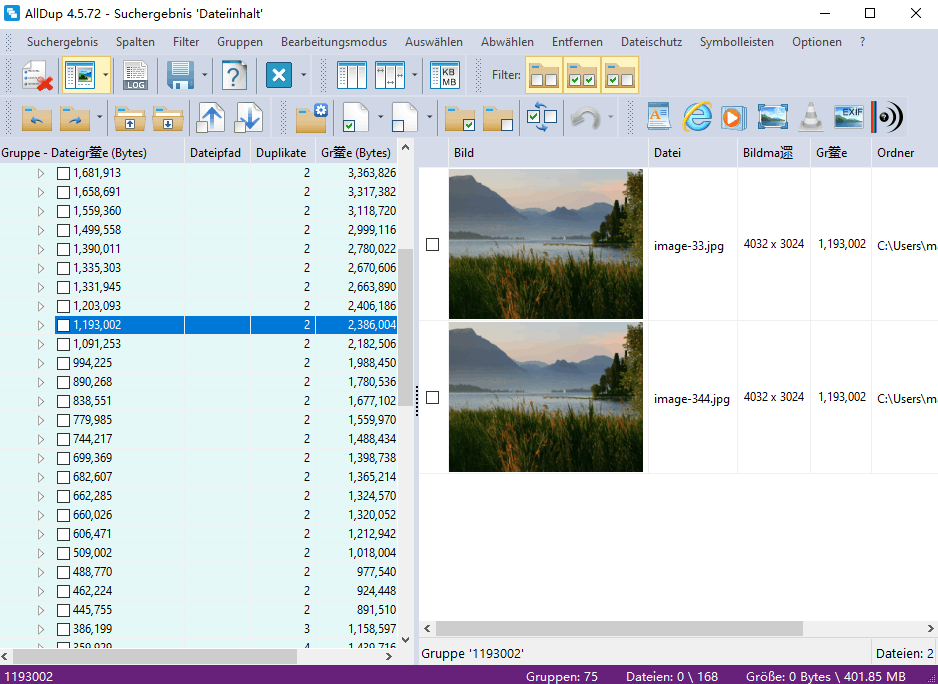This screenshot has width=938, height=684.
Task: Click the orange media player icon
Action: [733, 117]
